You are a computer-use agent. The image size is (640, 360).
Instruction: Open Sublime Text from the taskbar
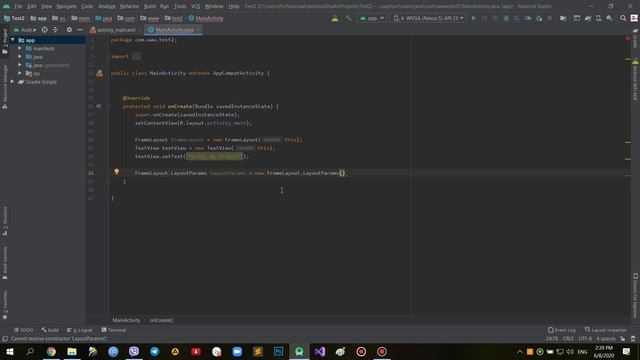[258, 351]
